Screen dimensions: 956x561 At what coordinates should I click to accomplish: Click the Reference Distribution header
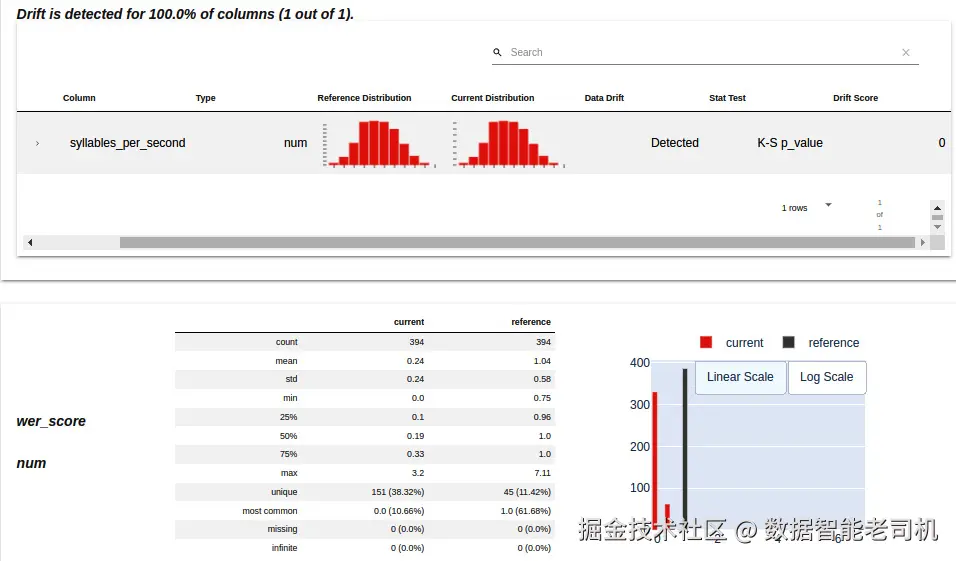click(x=364, y=98)
